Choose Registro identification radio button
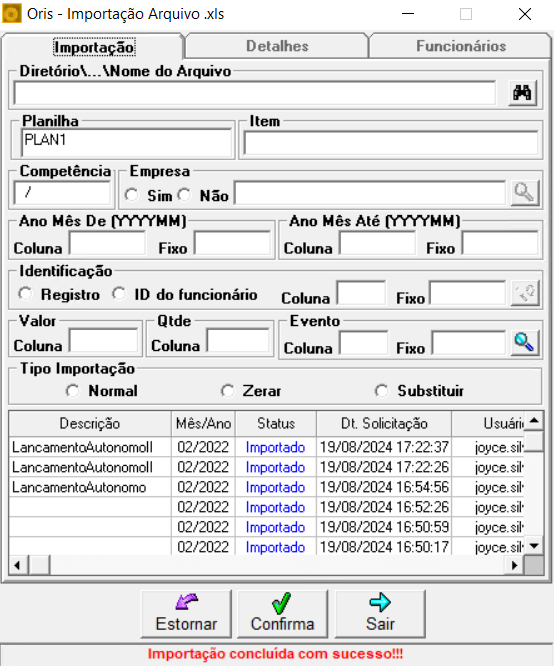 tap(25, 293)
